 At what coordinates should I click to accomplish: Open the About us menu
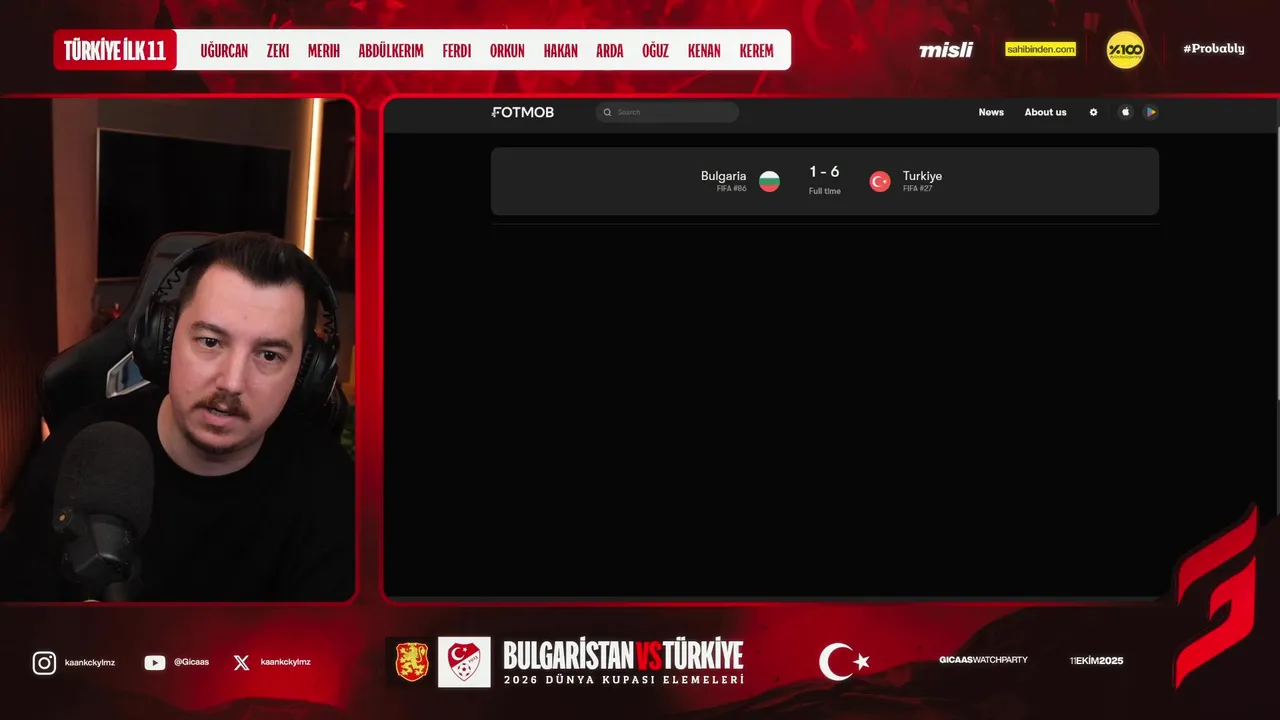(1045, 112)
